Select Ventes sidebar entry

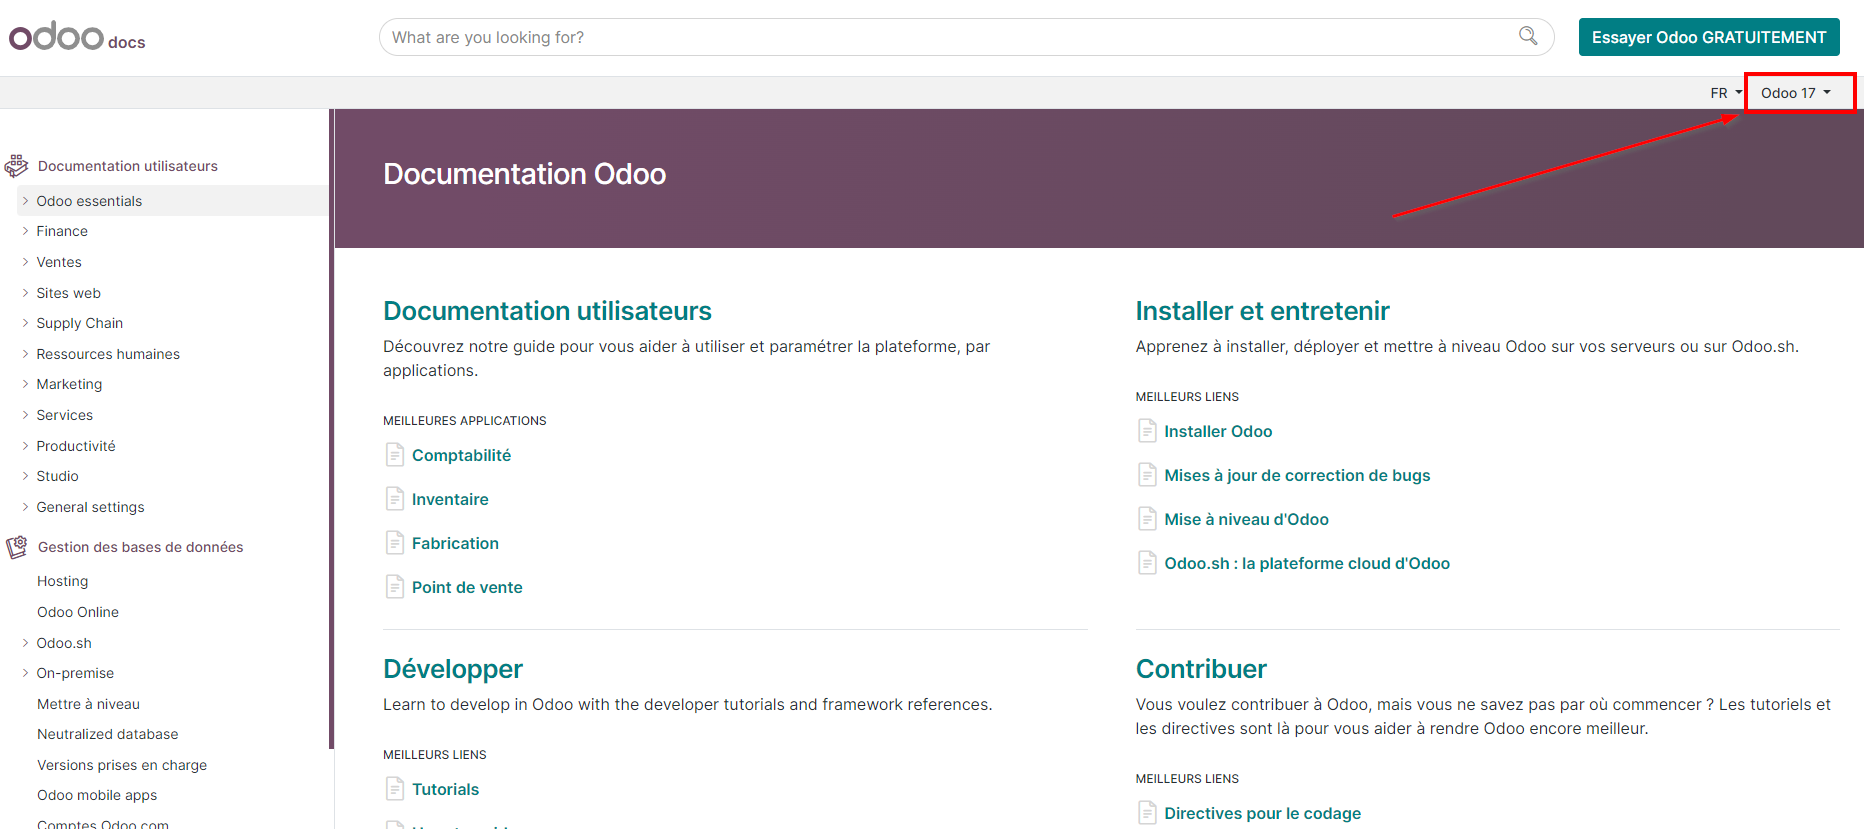tap(59, 262)
